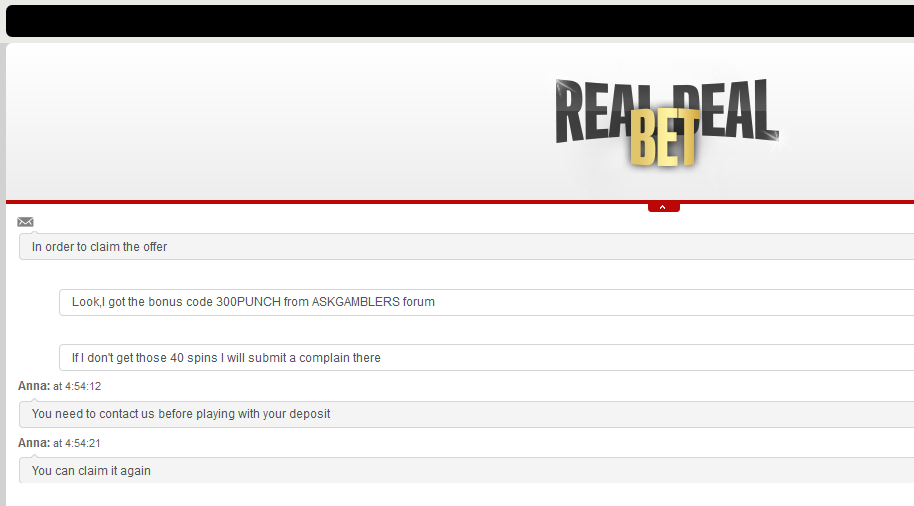
Task: Click 'Anna: at 4:54:21' timestamp label
Action: tap(59, 443)
